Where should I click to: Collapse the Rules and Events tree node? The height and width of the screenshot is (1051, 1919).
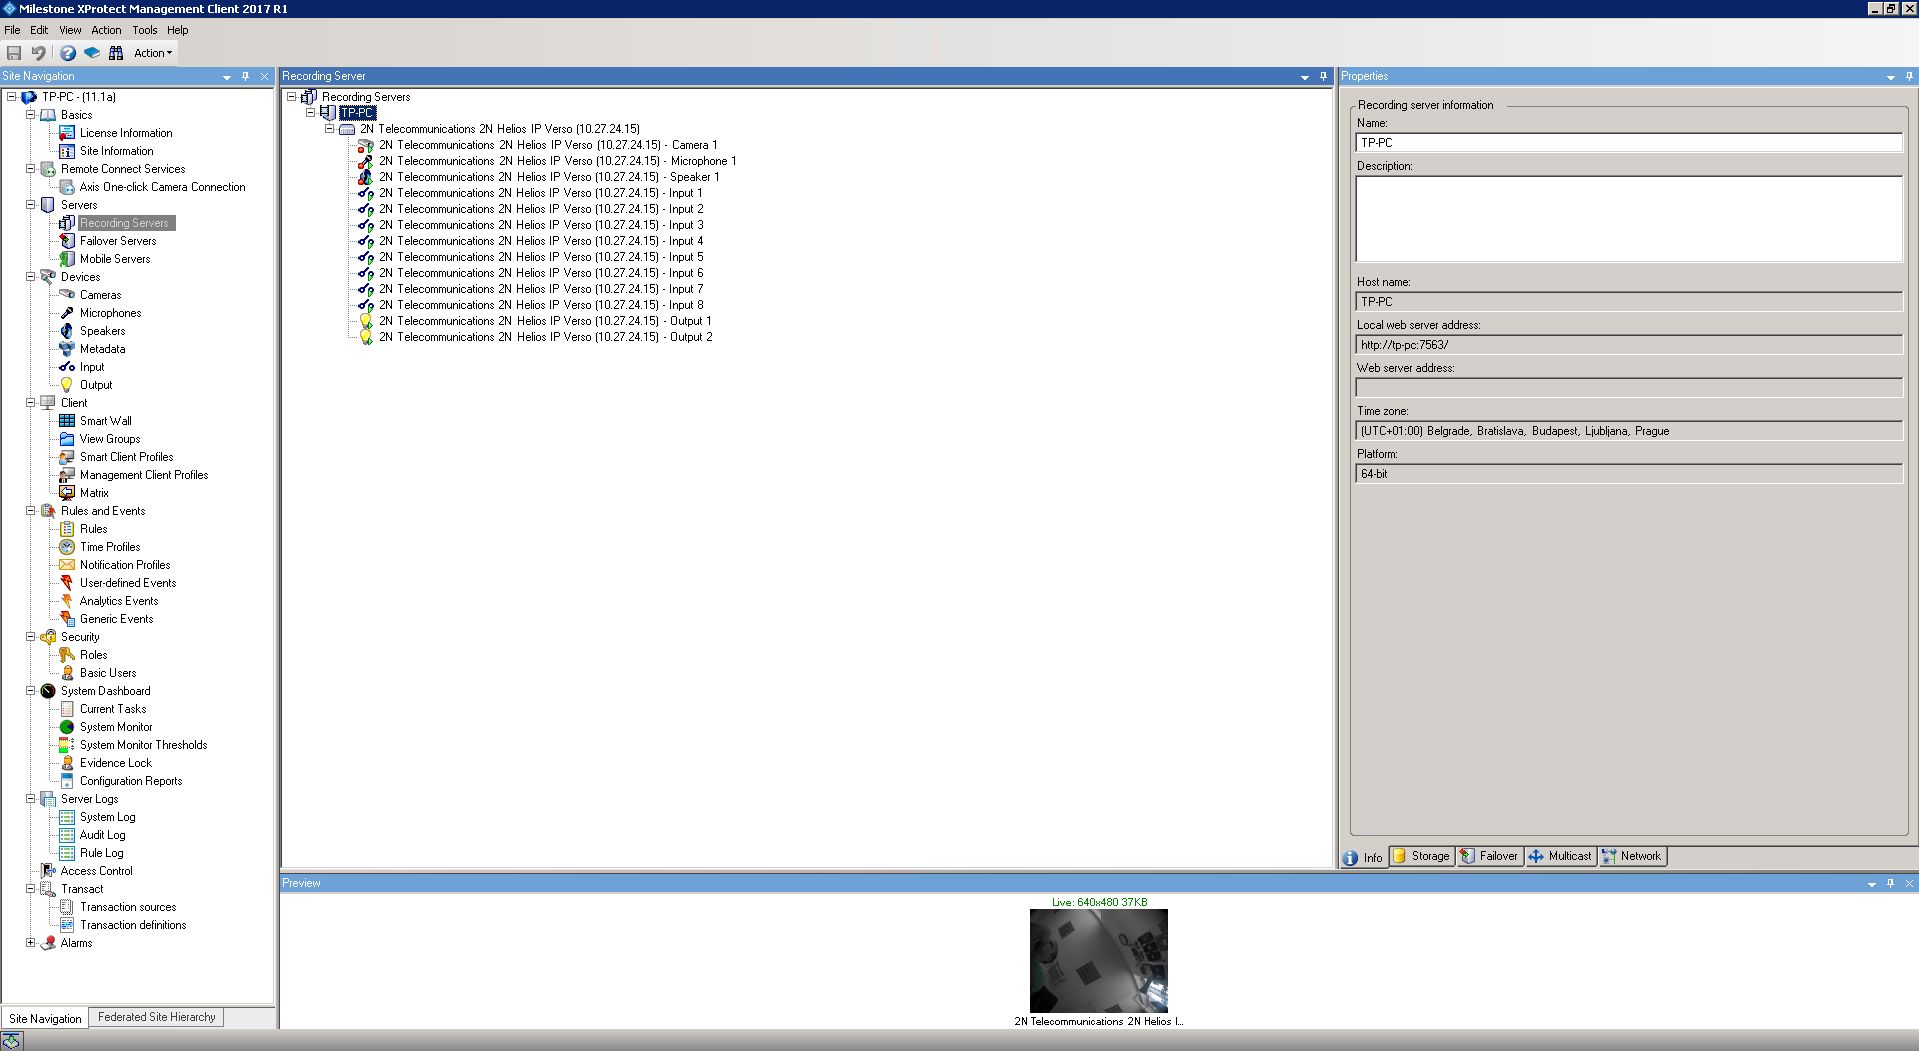[x=30, y=511]
